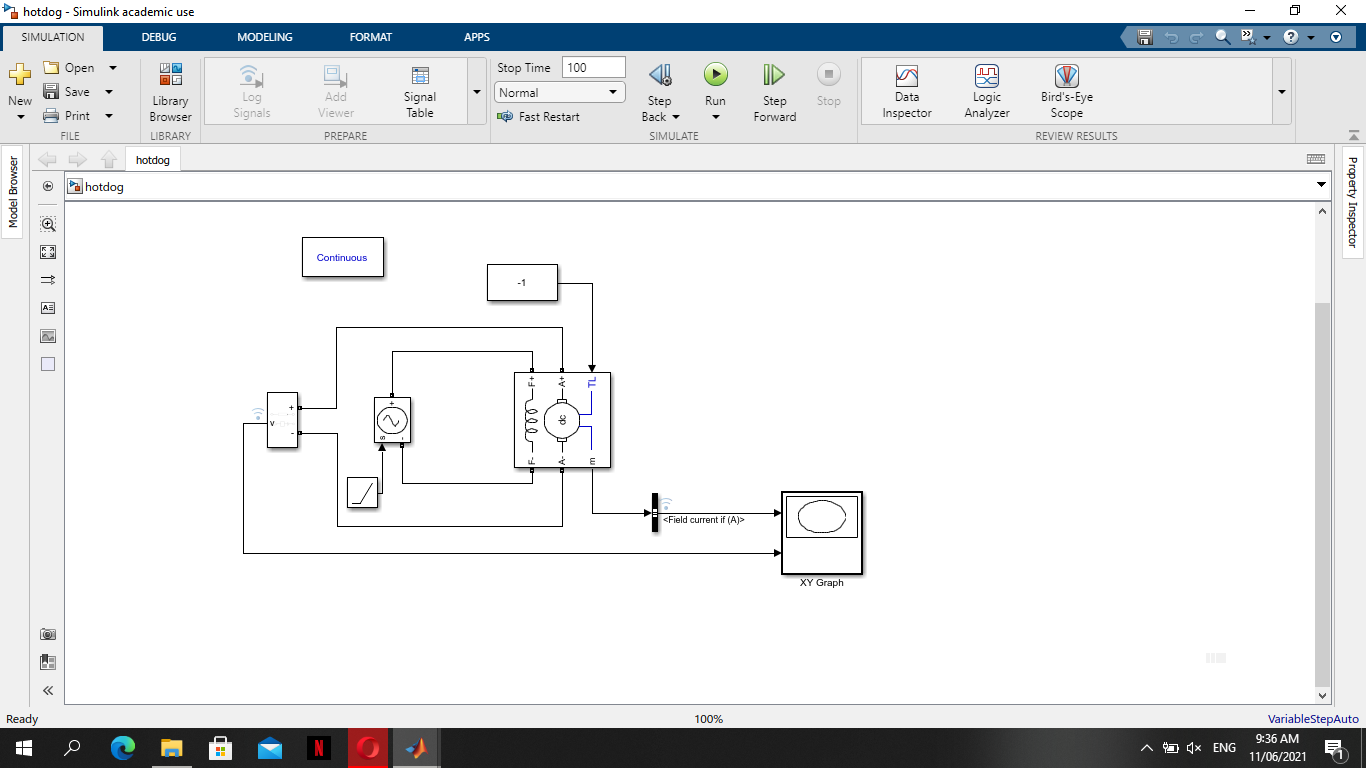Launch the Logic Analyzer
The image size is (1366, 768).
986,90
